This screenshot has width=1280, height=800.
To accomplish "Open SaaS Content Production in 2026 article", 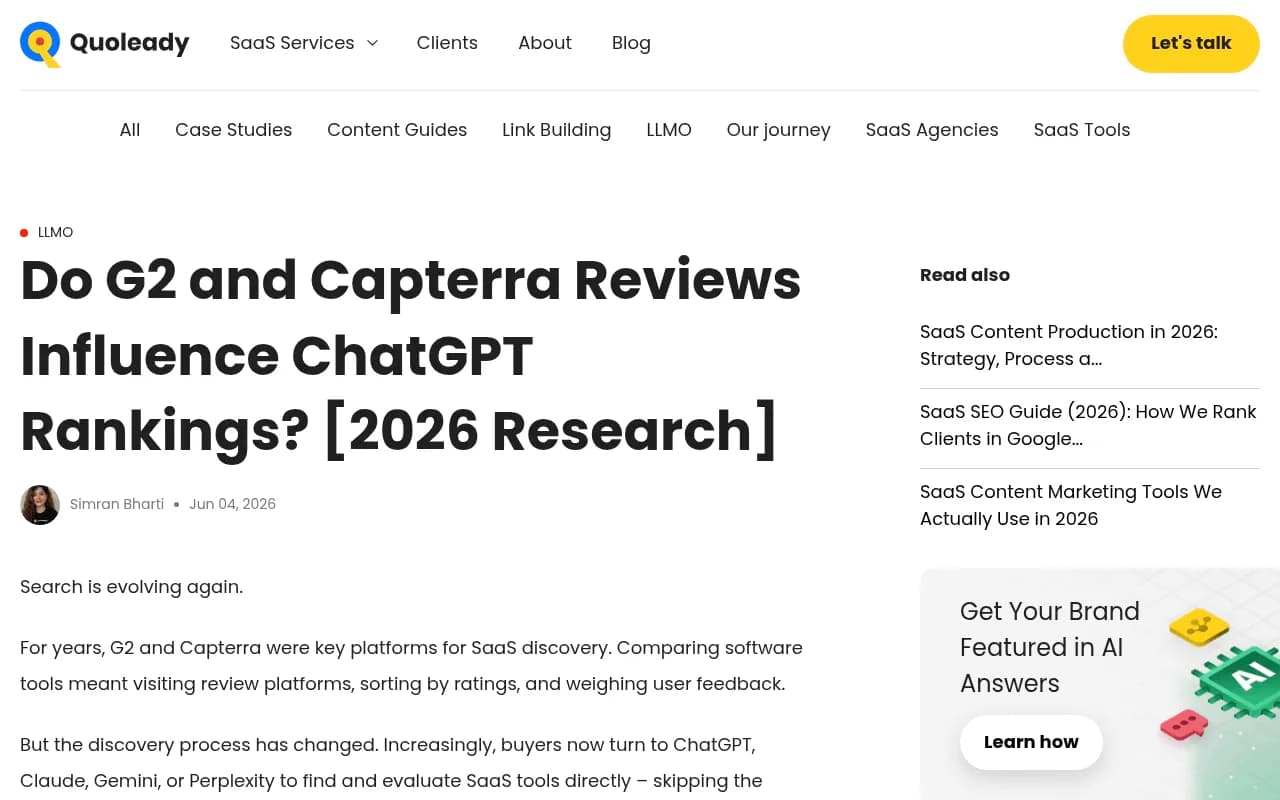I will [1069, 345].
